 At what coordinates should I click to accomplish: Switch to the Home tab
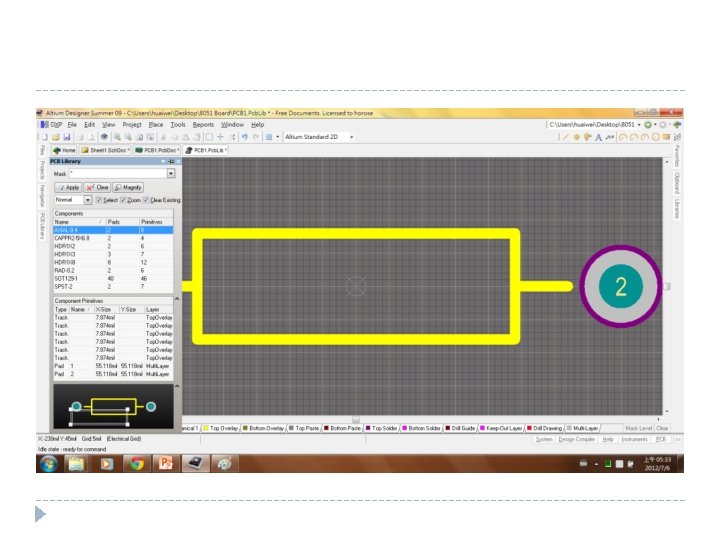(x=64, y=150)
